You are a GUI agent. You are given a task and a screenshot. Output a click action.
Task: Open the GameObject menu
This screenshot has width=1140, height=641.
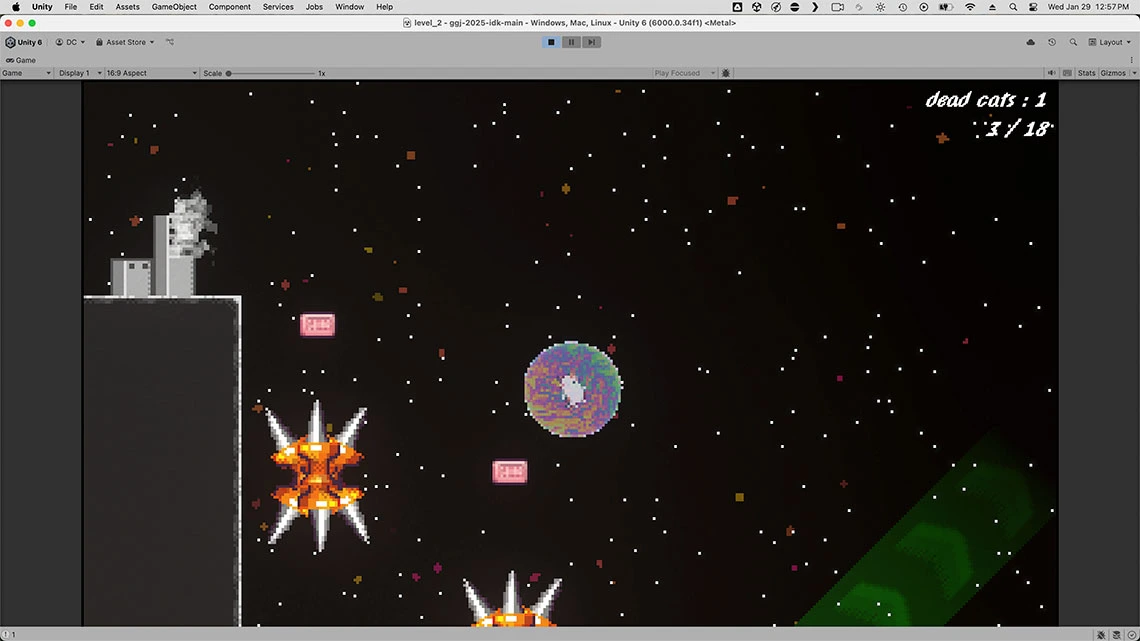point(174,7)
